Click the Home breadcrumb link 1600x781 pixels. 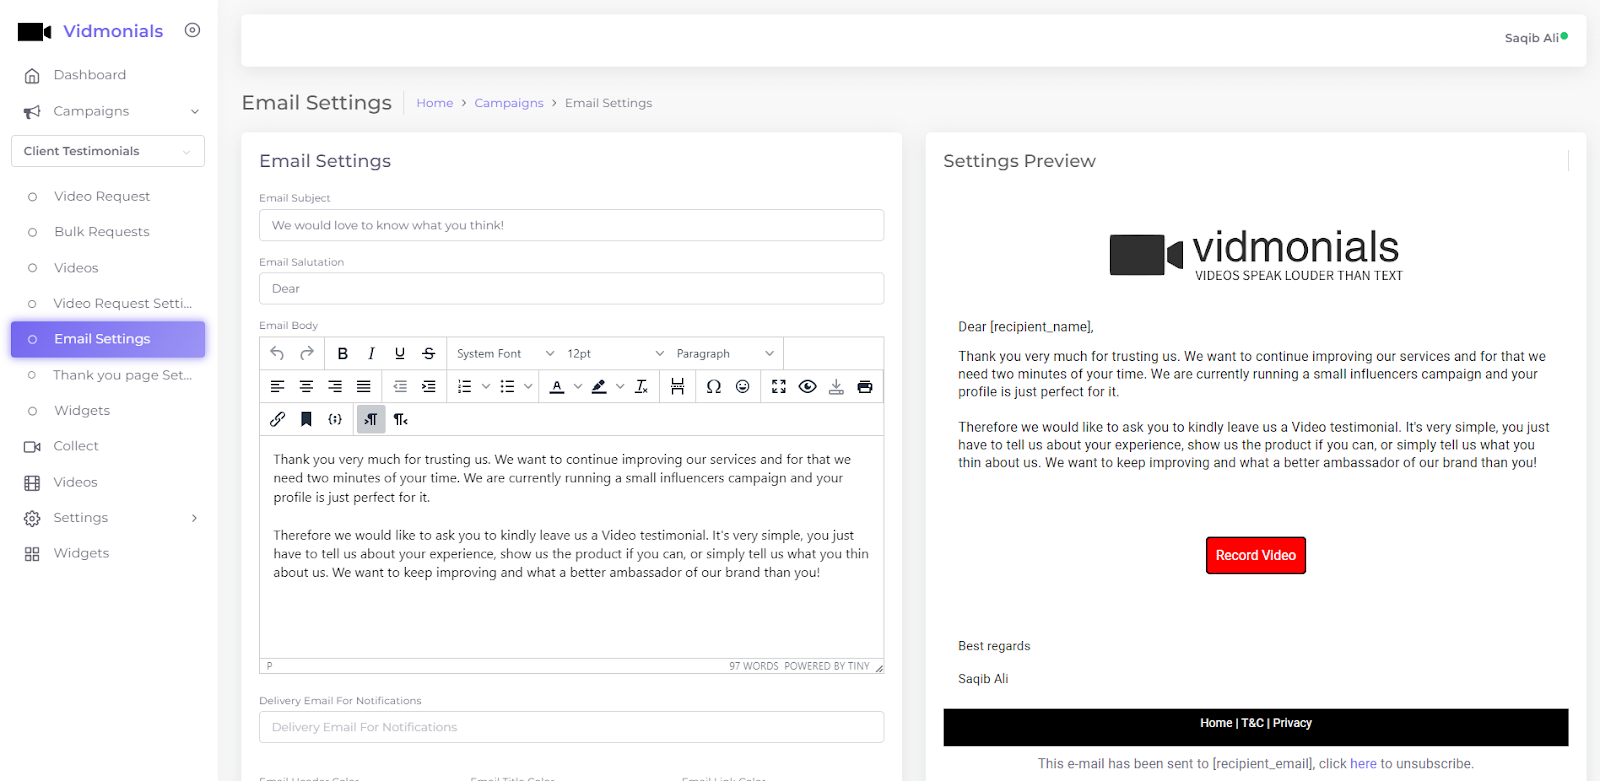(435, 103)
